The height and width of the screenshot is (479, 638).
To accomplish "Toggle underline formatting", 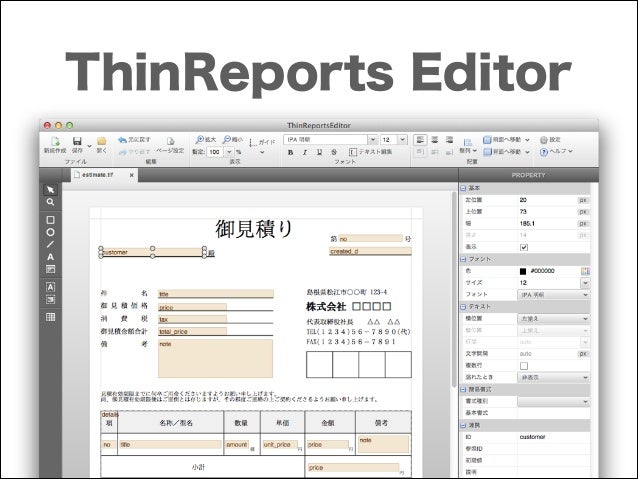I will [x=319, y=152].
